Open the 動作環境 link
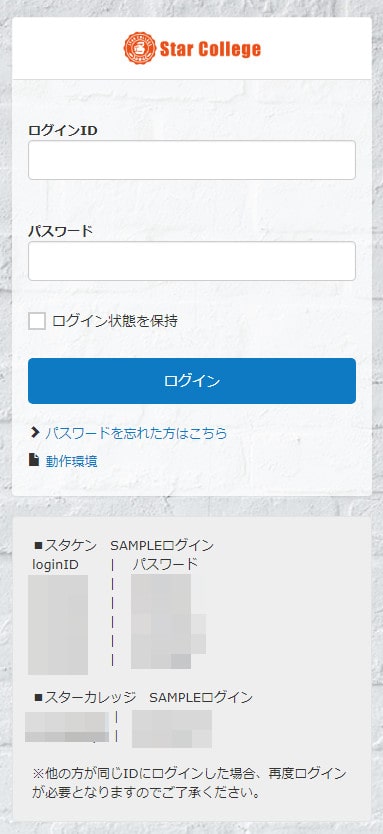Screen dimensions: 383x834 click(71, 461)
